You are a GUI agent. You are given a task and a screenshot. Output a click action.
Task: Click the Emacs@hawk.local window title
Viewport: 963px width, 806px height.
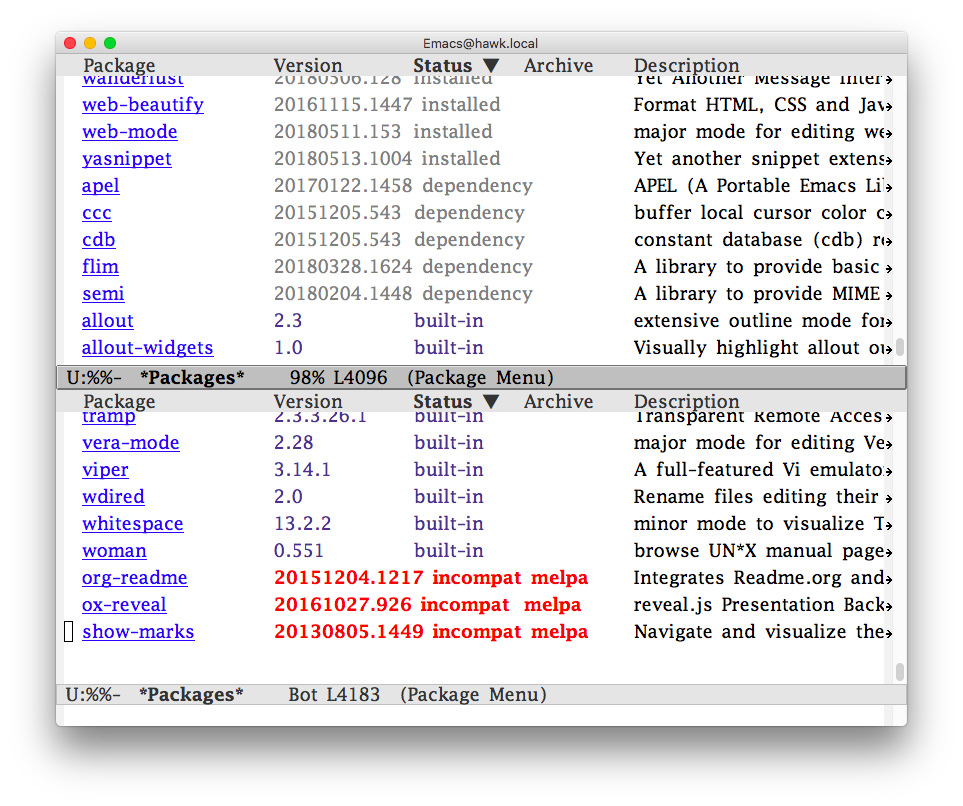(x=480, y=43)
